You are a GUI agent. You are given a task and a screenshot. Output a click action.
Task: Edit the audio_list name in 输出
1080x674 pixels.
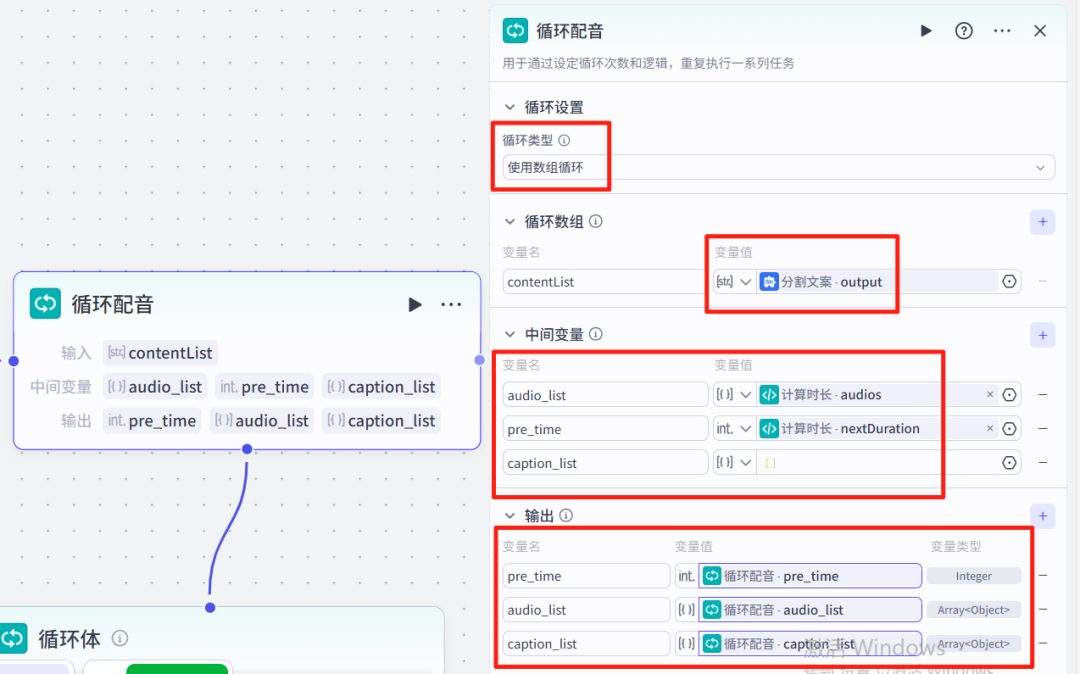[586, 610]
